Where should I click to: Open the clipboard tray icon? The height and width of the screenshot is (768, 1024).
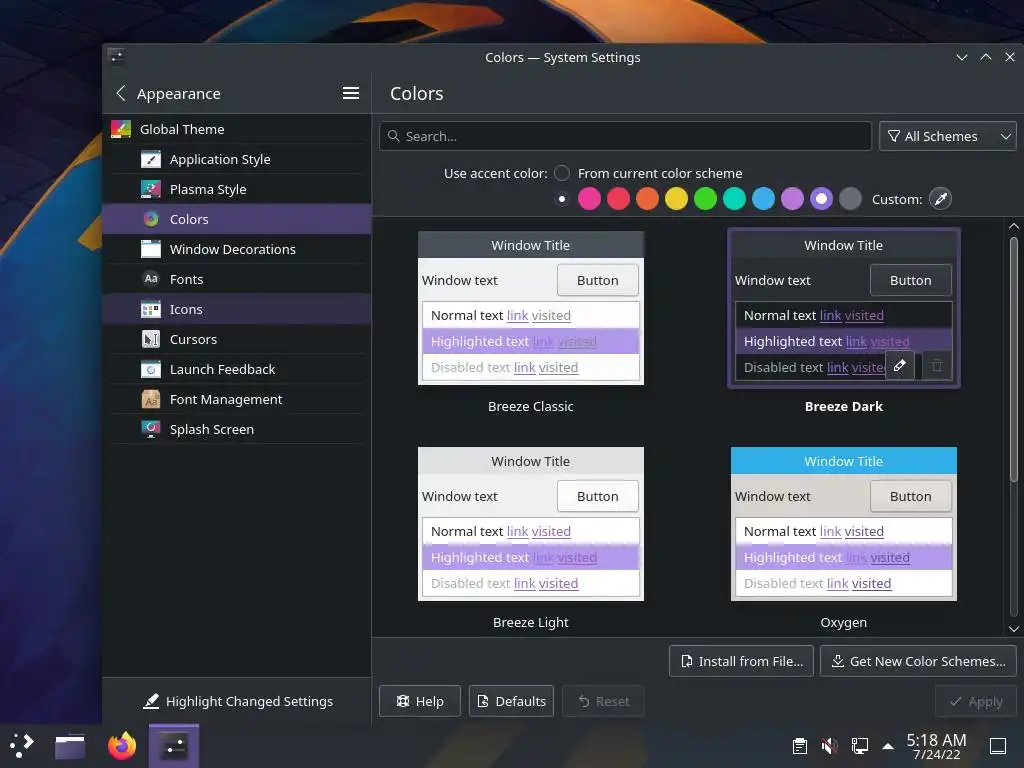point(799,746)
